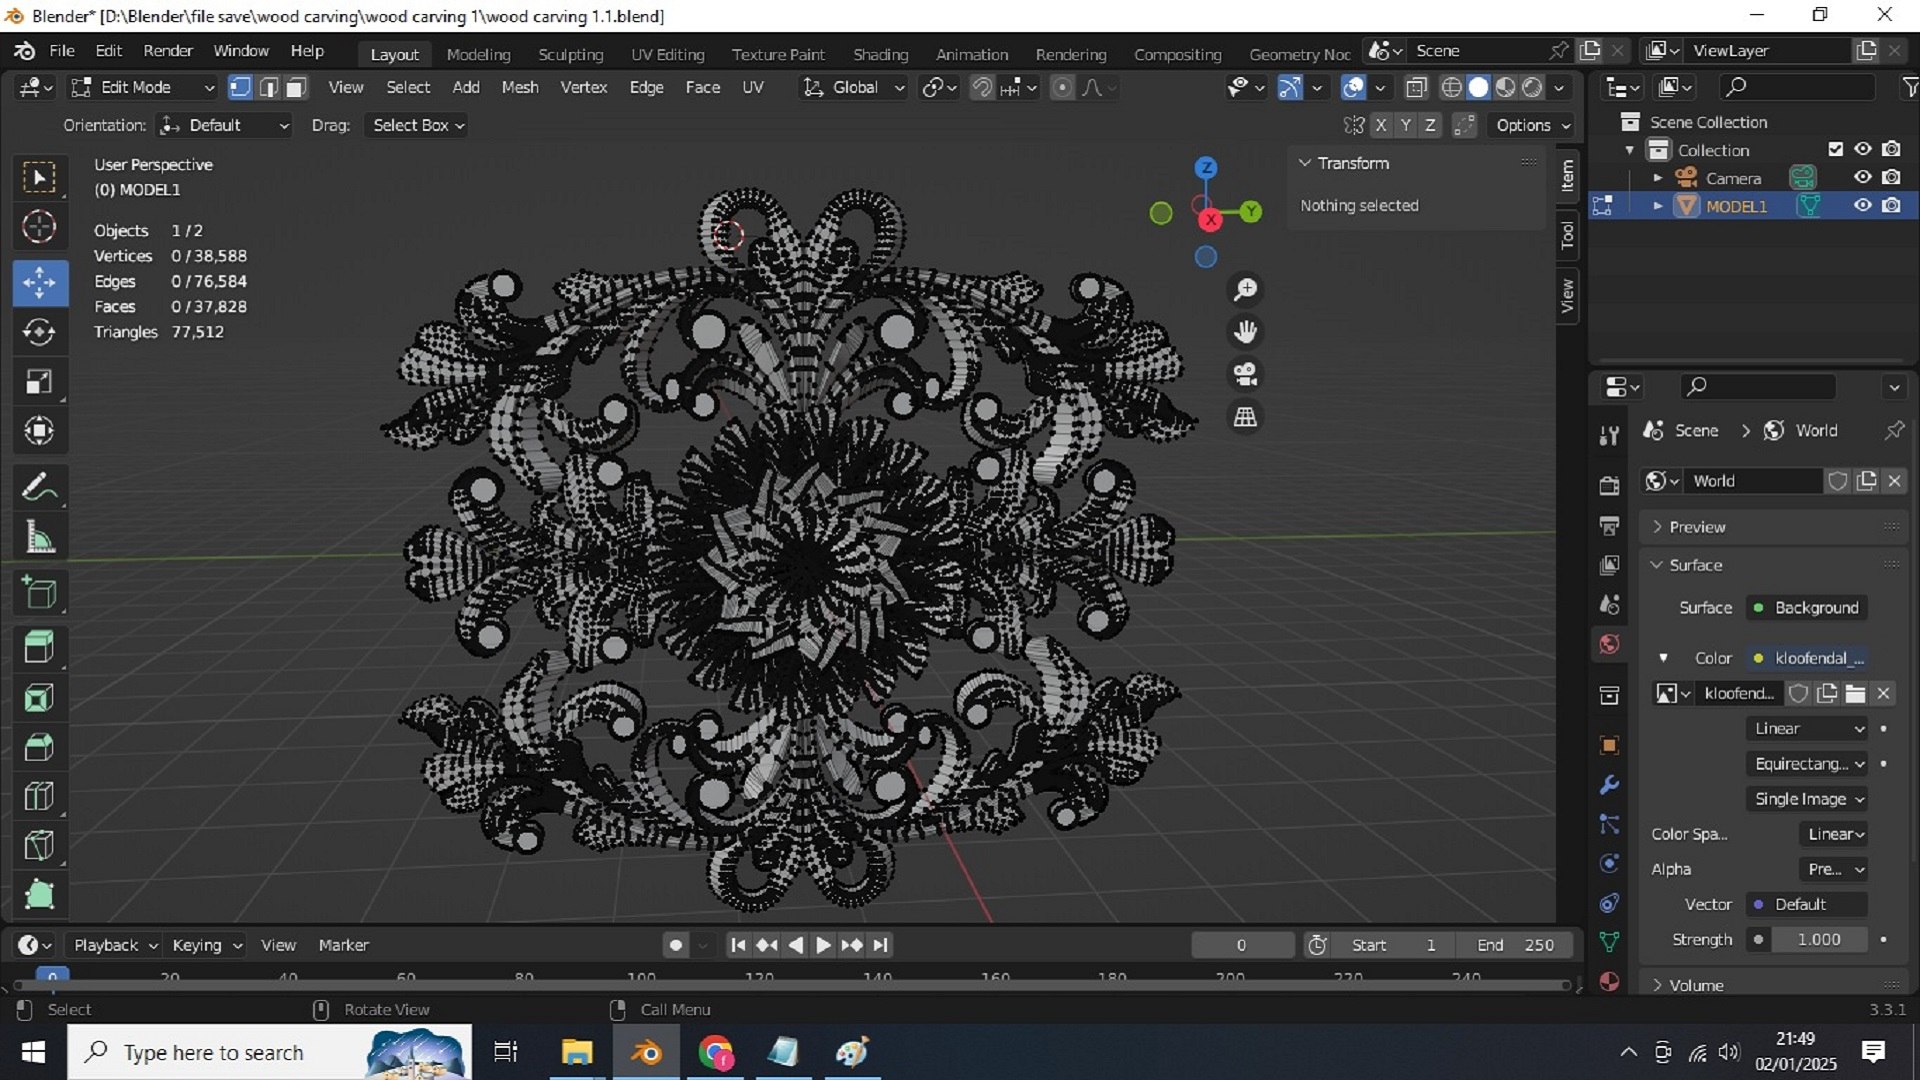Click the Background surface shader button
This screenshot has width=1920, height=1080.
click(1807, 608)
